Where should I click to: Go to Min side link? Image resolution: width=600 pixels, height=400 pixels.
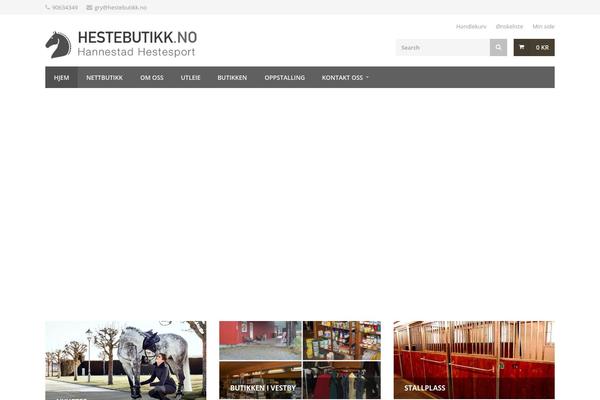pyautogui.click(x=543, y=26)
